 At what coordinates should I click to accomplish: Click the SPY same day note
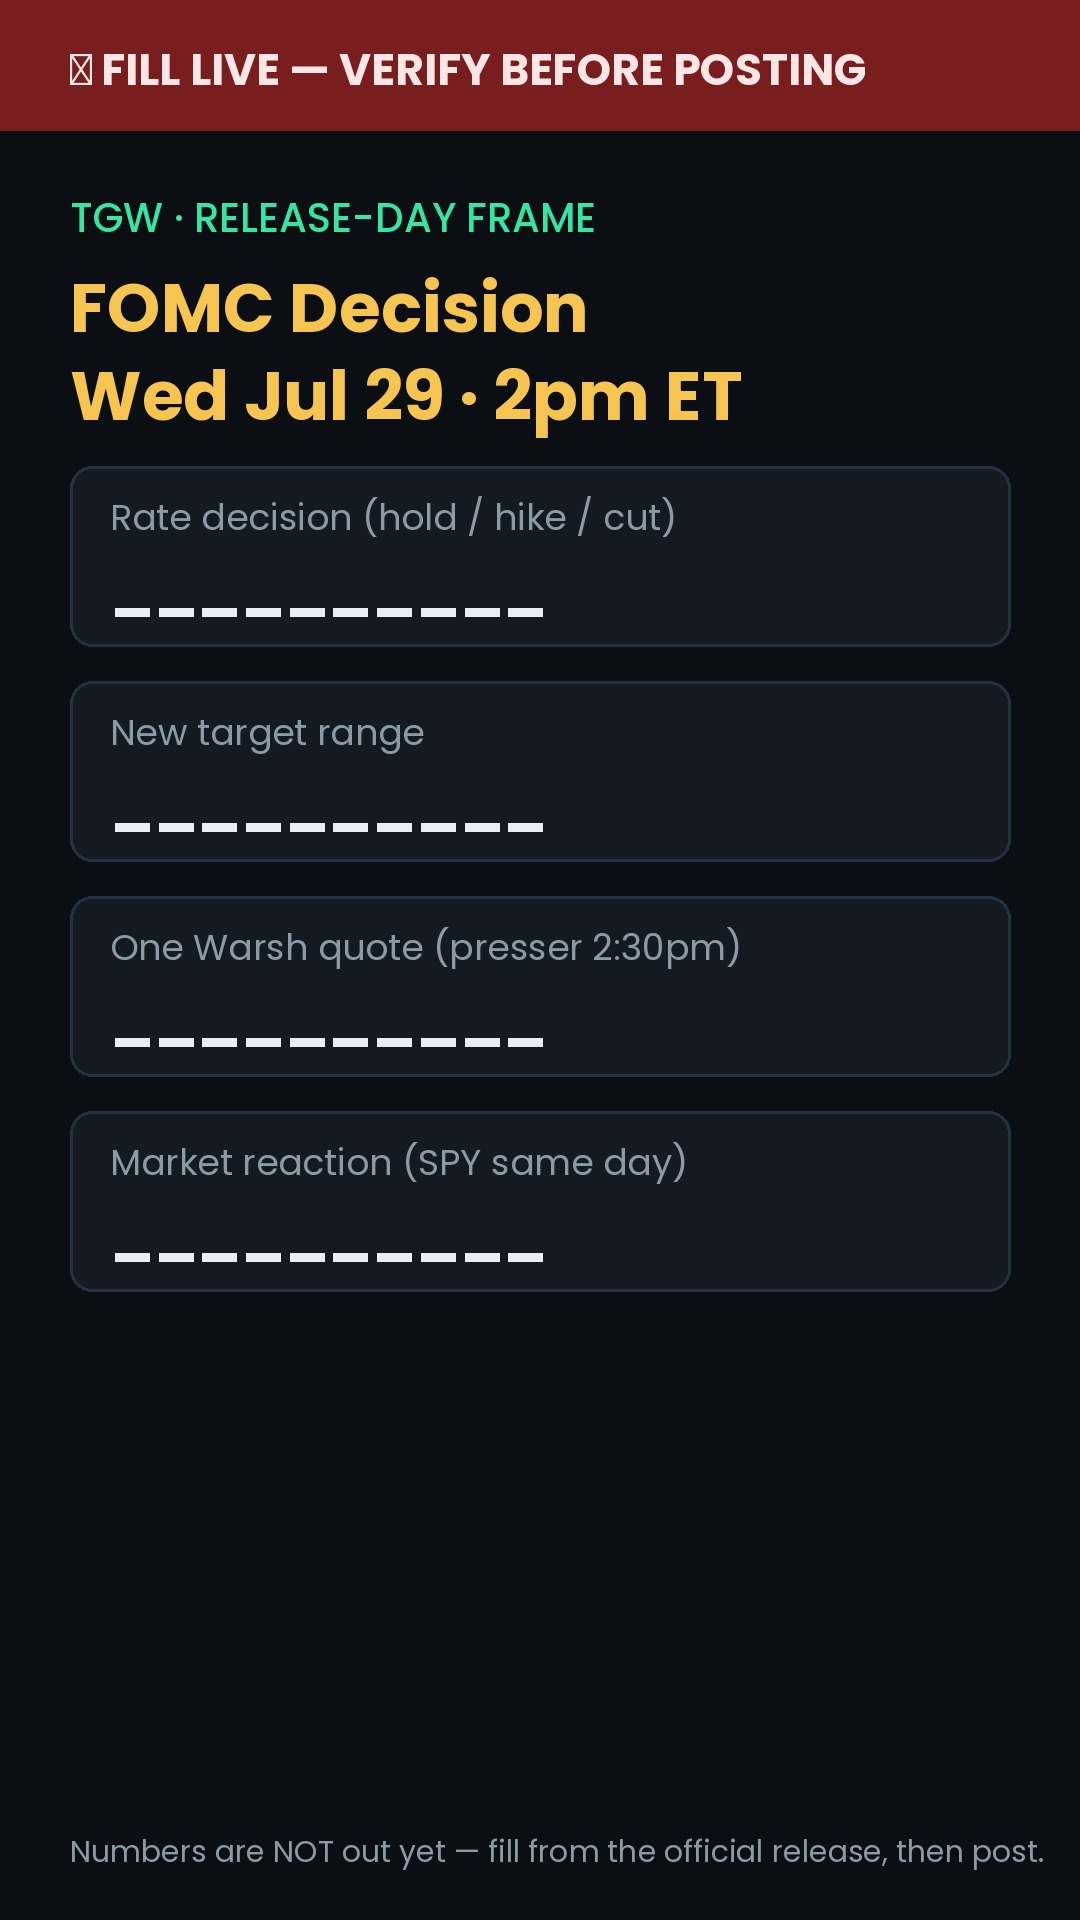545,1163
